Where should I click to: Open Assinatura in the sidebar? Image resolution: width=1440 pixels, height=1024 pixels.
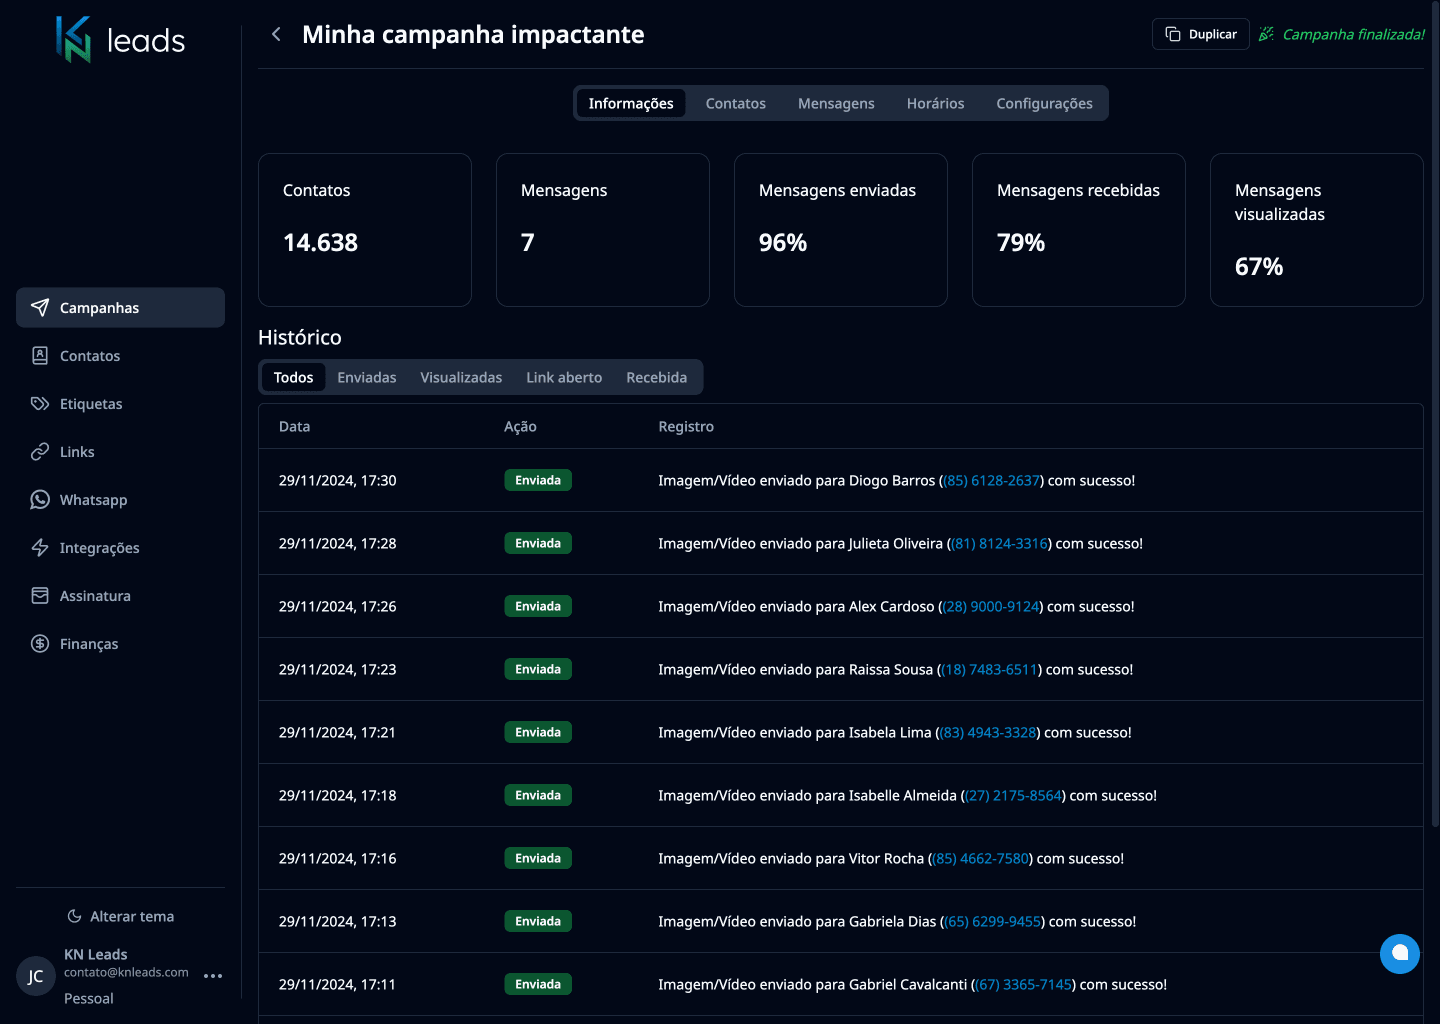[x=120, y=595]
